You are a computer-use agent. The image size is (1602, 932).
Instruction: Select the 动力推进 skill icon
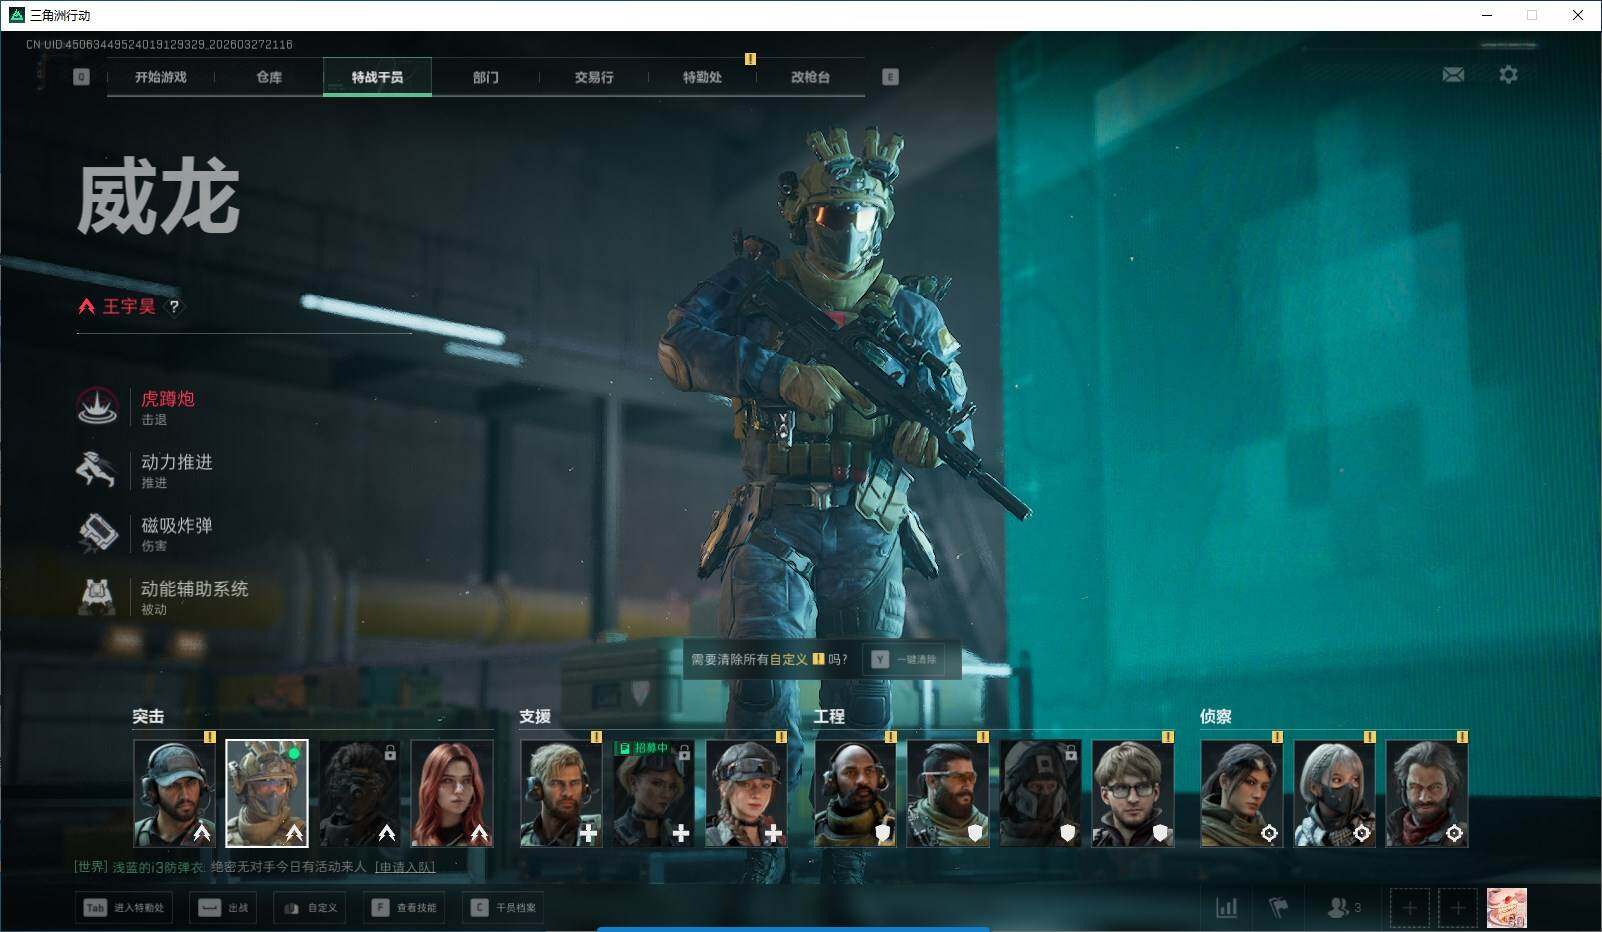[x=97, y=470]
